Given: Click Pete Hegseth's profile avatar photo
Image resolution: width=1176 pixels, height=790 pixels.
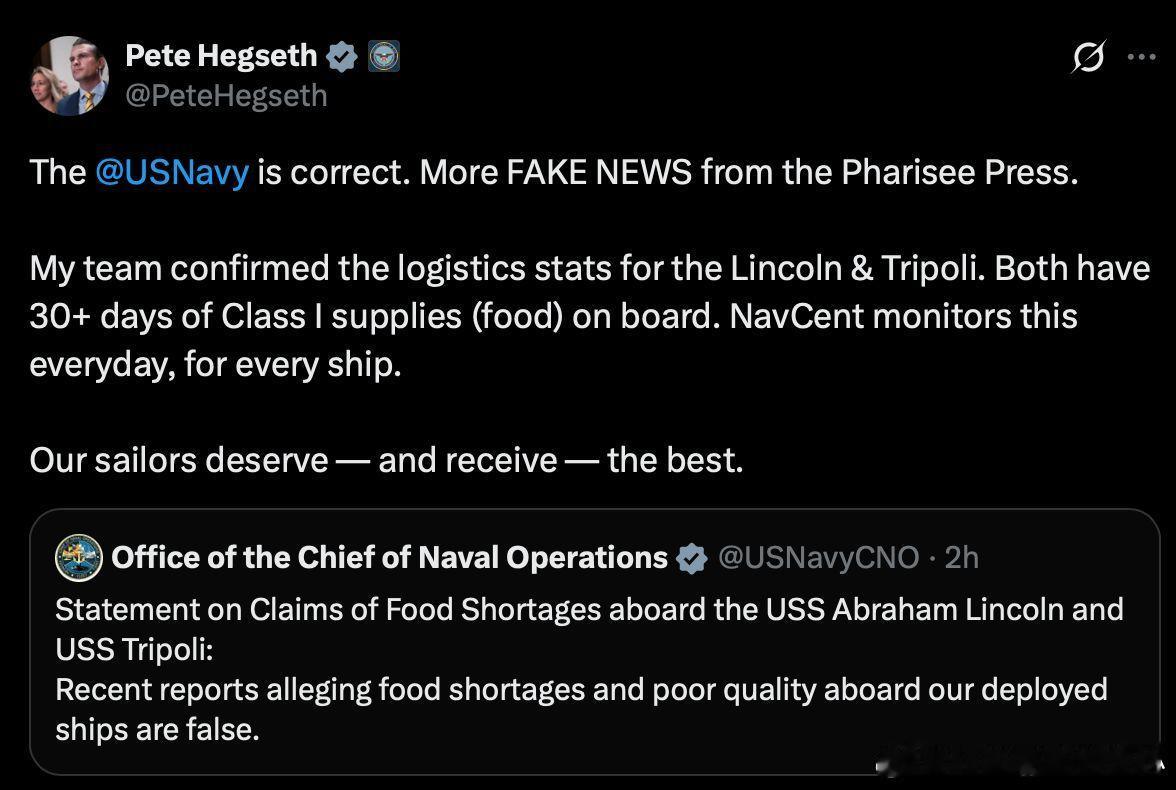Looking at the screenshot, I should pos(69,76).
